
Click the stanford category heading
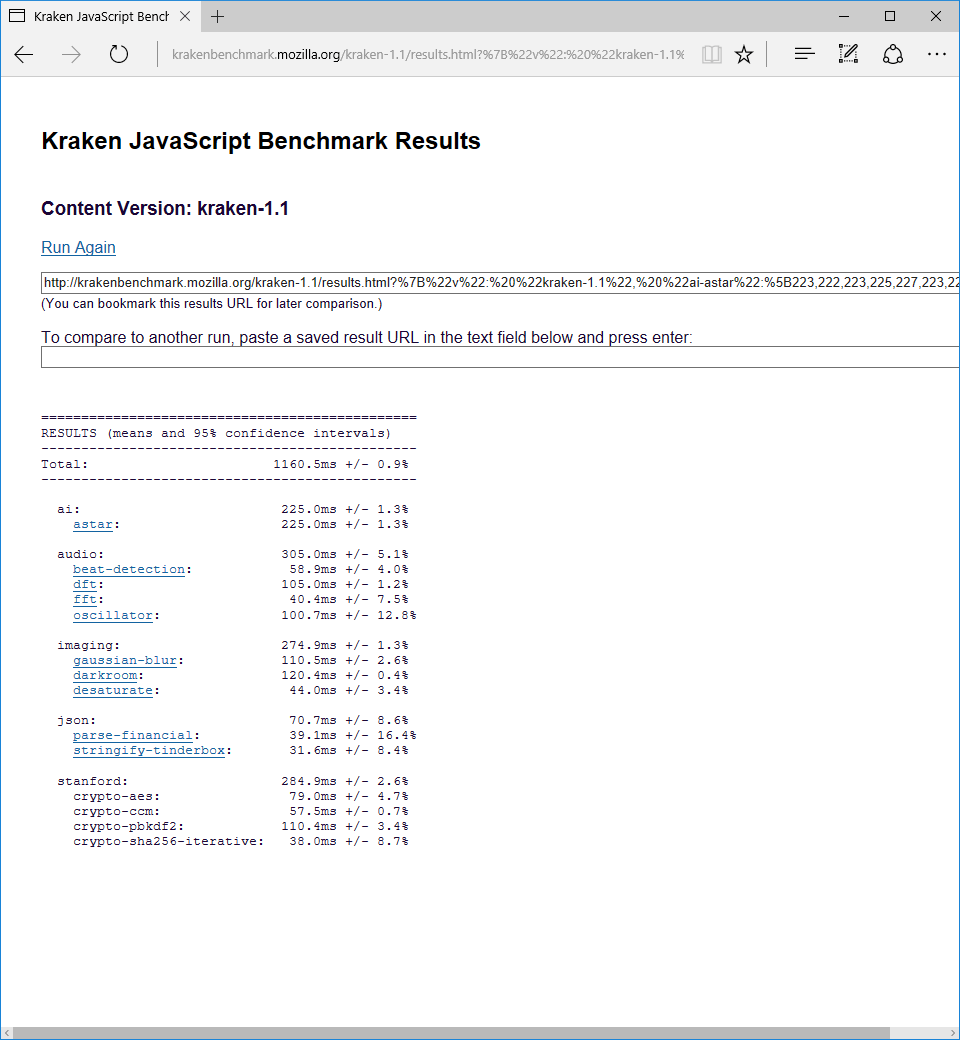coord(92,781)
